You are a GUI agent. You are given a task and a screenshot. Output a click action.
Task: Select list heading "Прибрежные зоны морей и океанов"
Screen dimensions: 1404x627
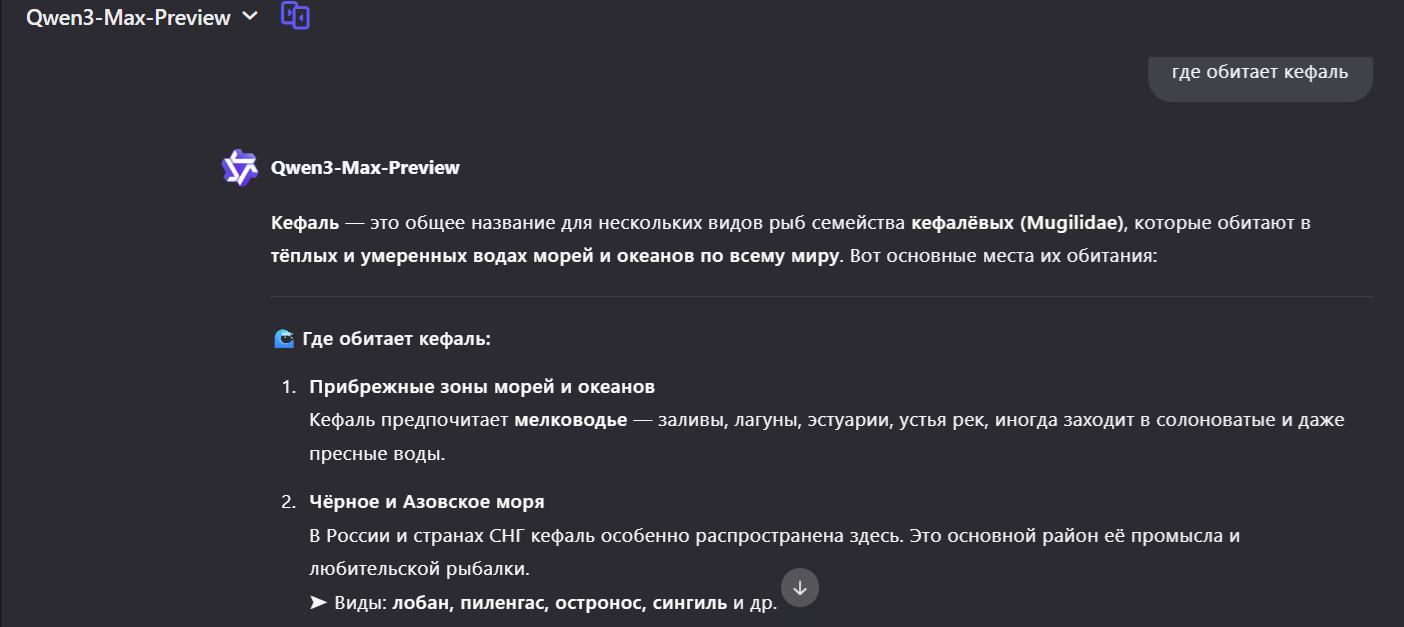[x=482, y=386]
